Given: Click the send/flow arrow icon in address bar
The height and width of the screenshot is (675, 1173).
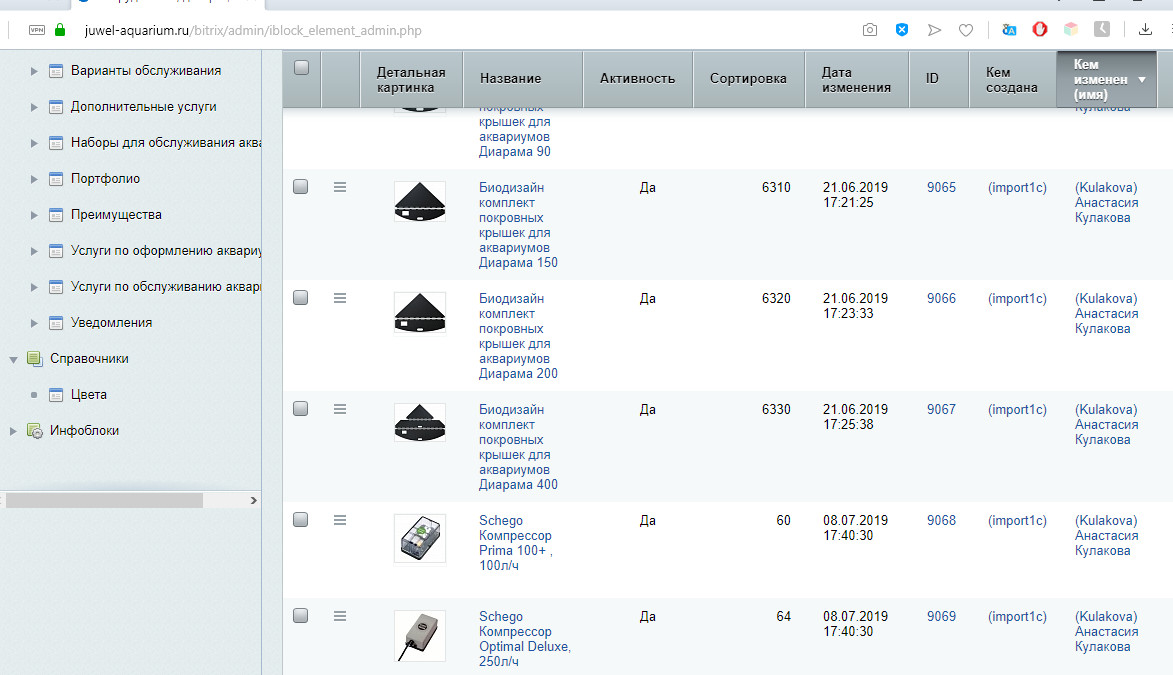Looking at the screenshot, I should (934, 30).
